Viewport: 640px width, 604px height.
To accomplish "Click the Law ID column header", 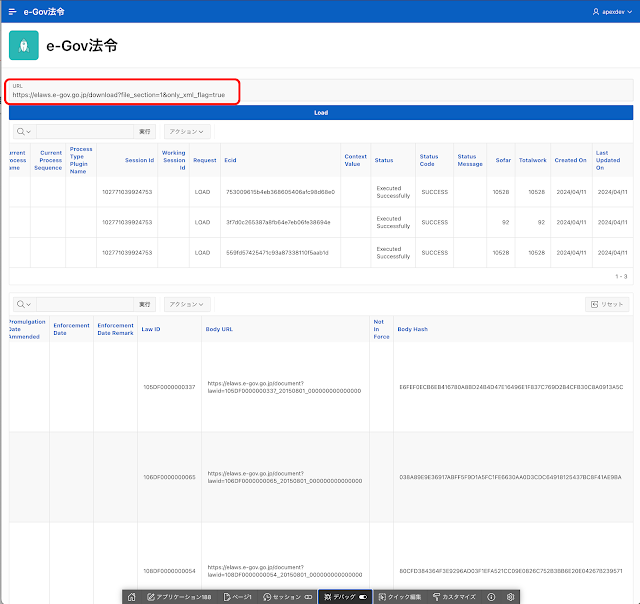I will tap(151, 329).
